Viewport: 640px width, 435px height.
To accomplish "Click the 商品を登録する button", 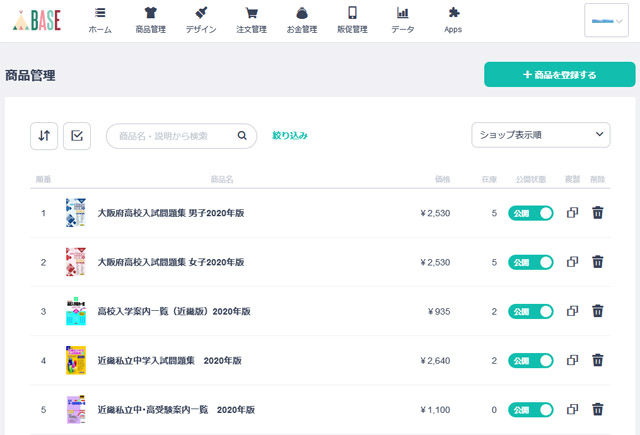I will 560,74.
